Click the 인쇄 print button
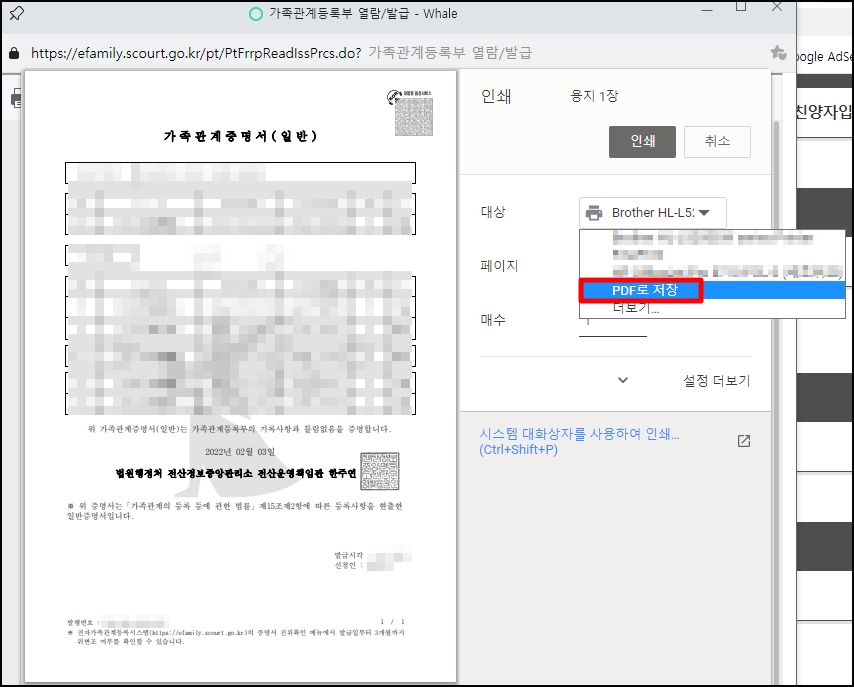Screen dimensions: 854x687 [642, 141]
